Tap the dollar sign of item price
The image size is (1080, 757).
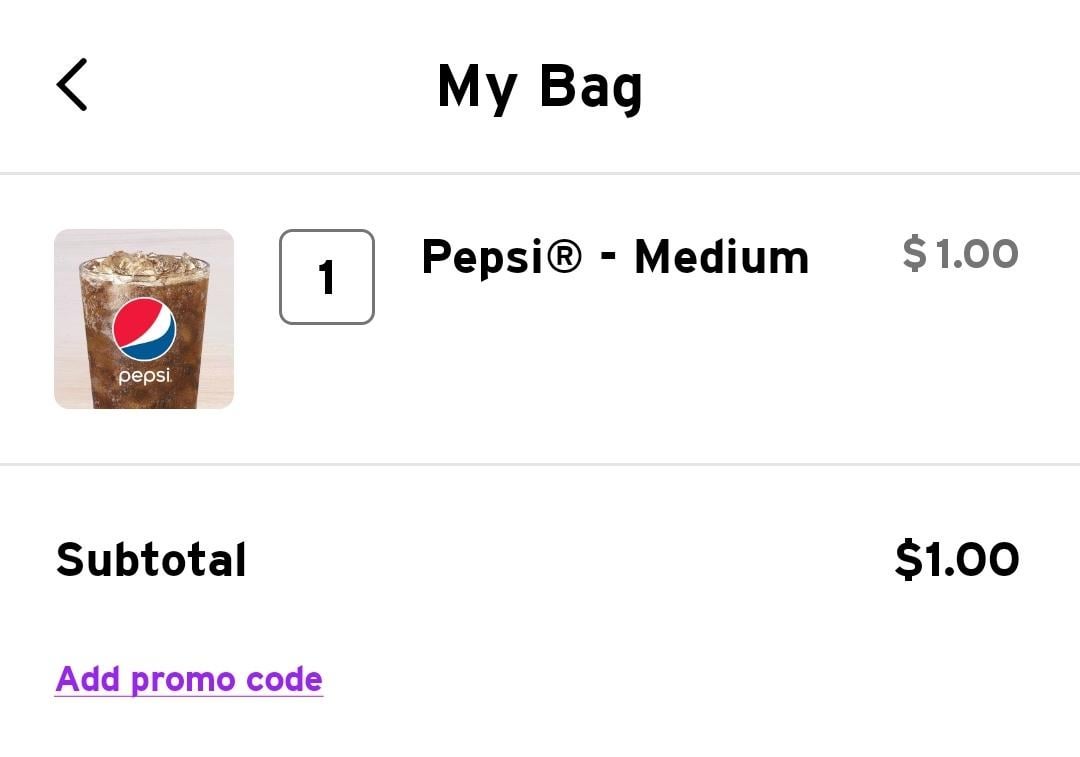tap(915, 253)
